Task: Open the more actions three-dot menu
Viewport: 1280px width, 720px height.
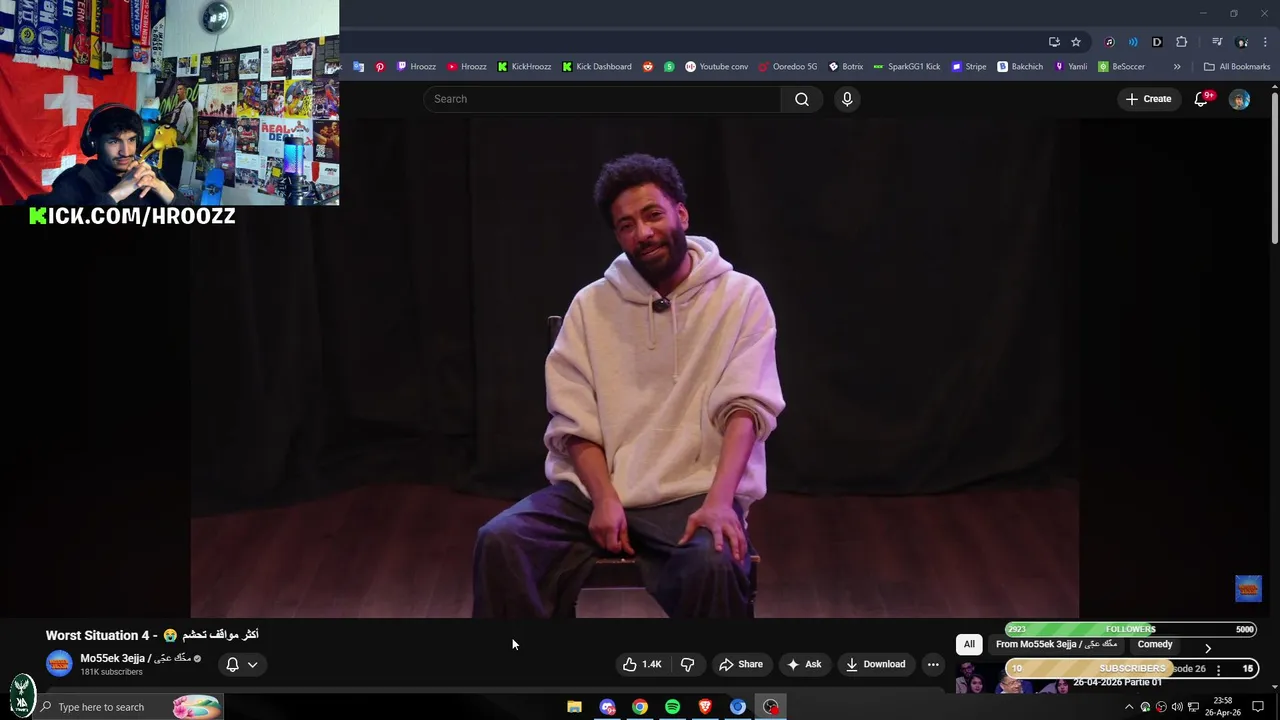Action: point(933,664)
